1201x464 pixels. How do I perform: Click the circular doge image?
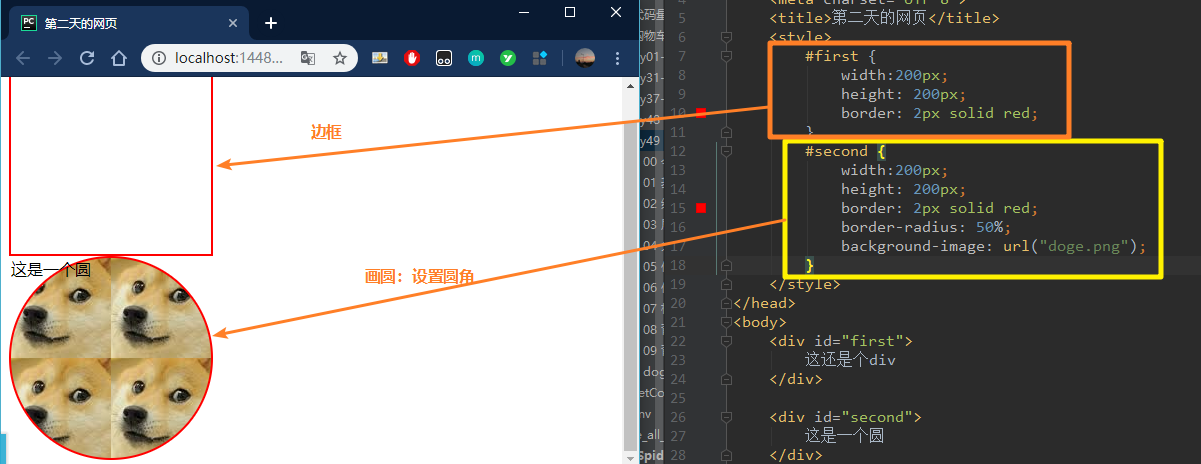coord(111,358)
